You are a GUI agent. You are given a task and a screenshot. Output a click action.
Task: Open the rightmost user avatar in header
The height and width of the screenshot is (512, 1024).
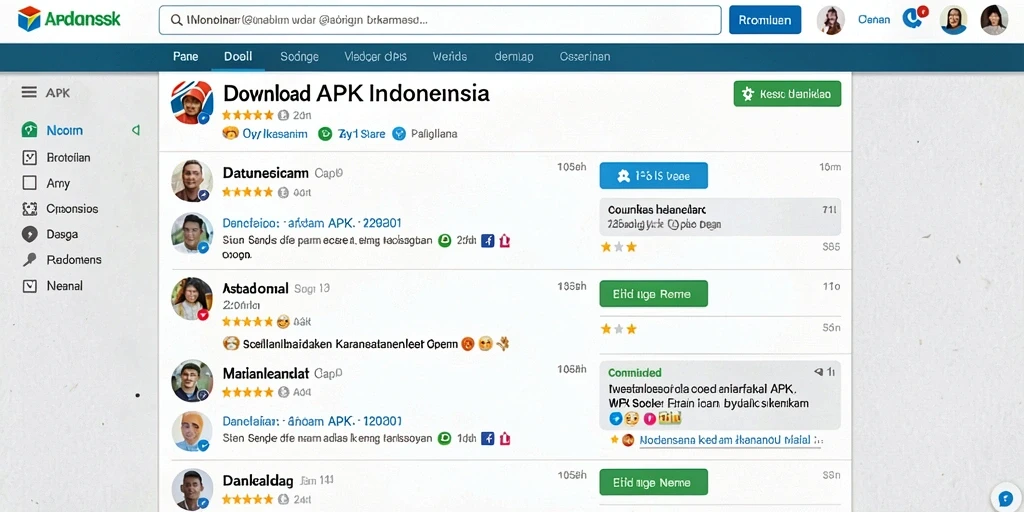[x=994, y=20]
